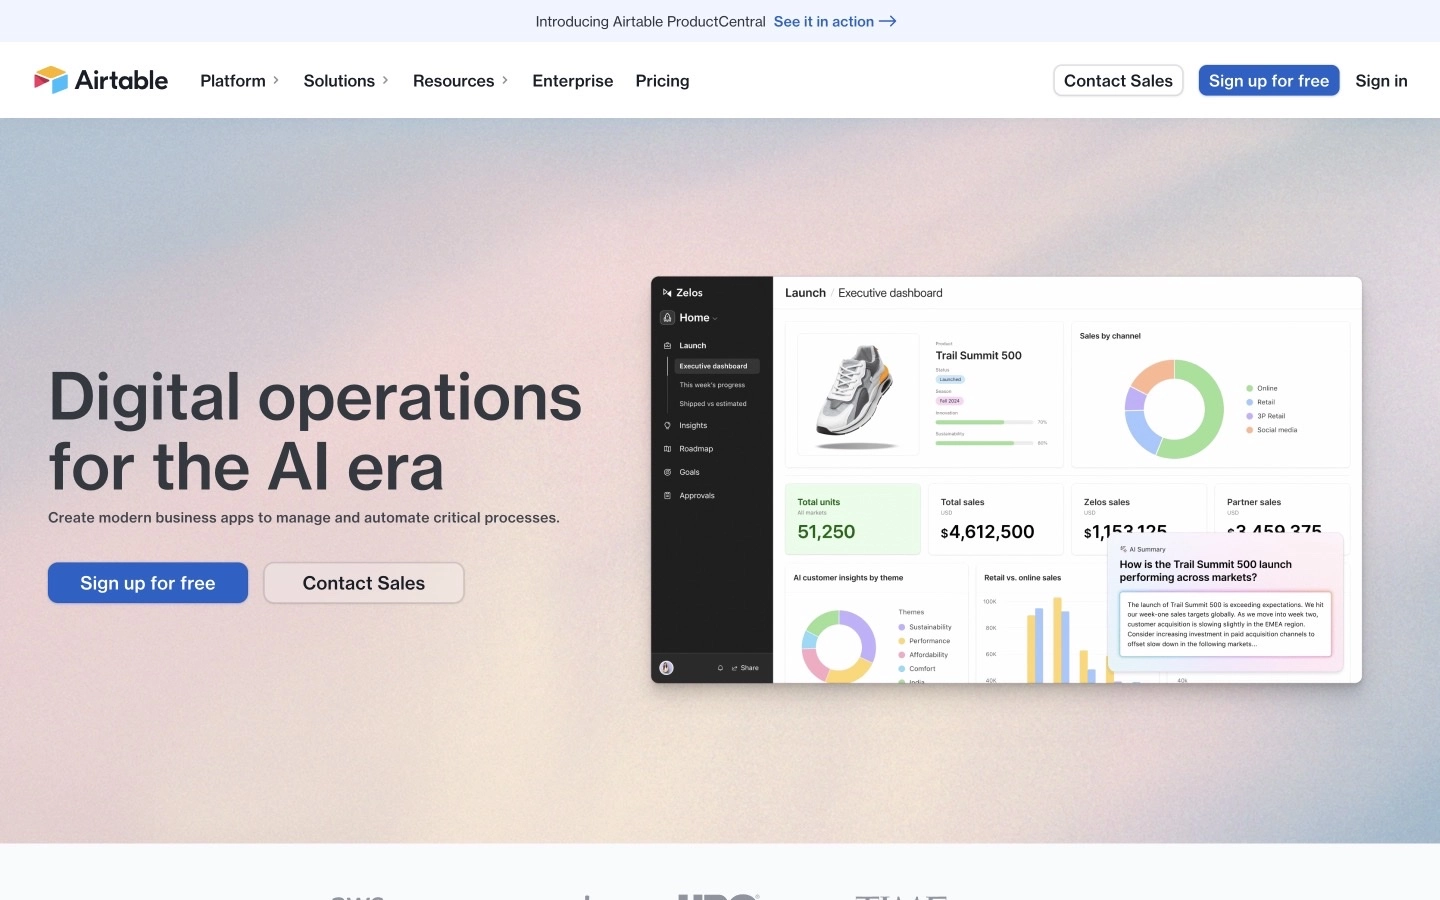
Task: Open Insights in the dashboard sidebar
Action: (693, 426)
